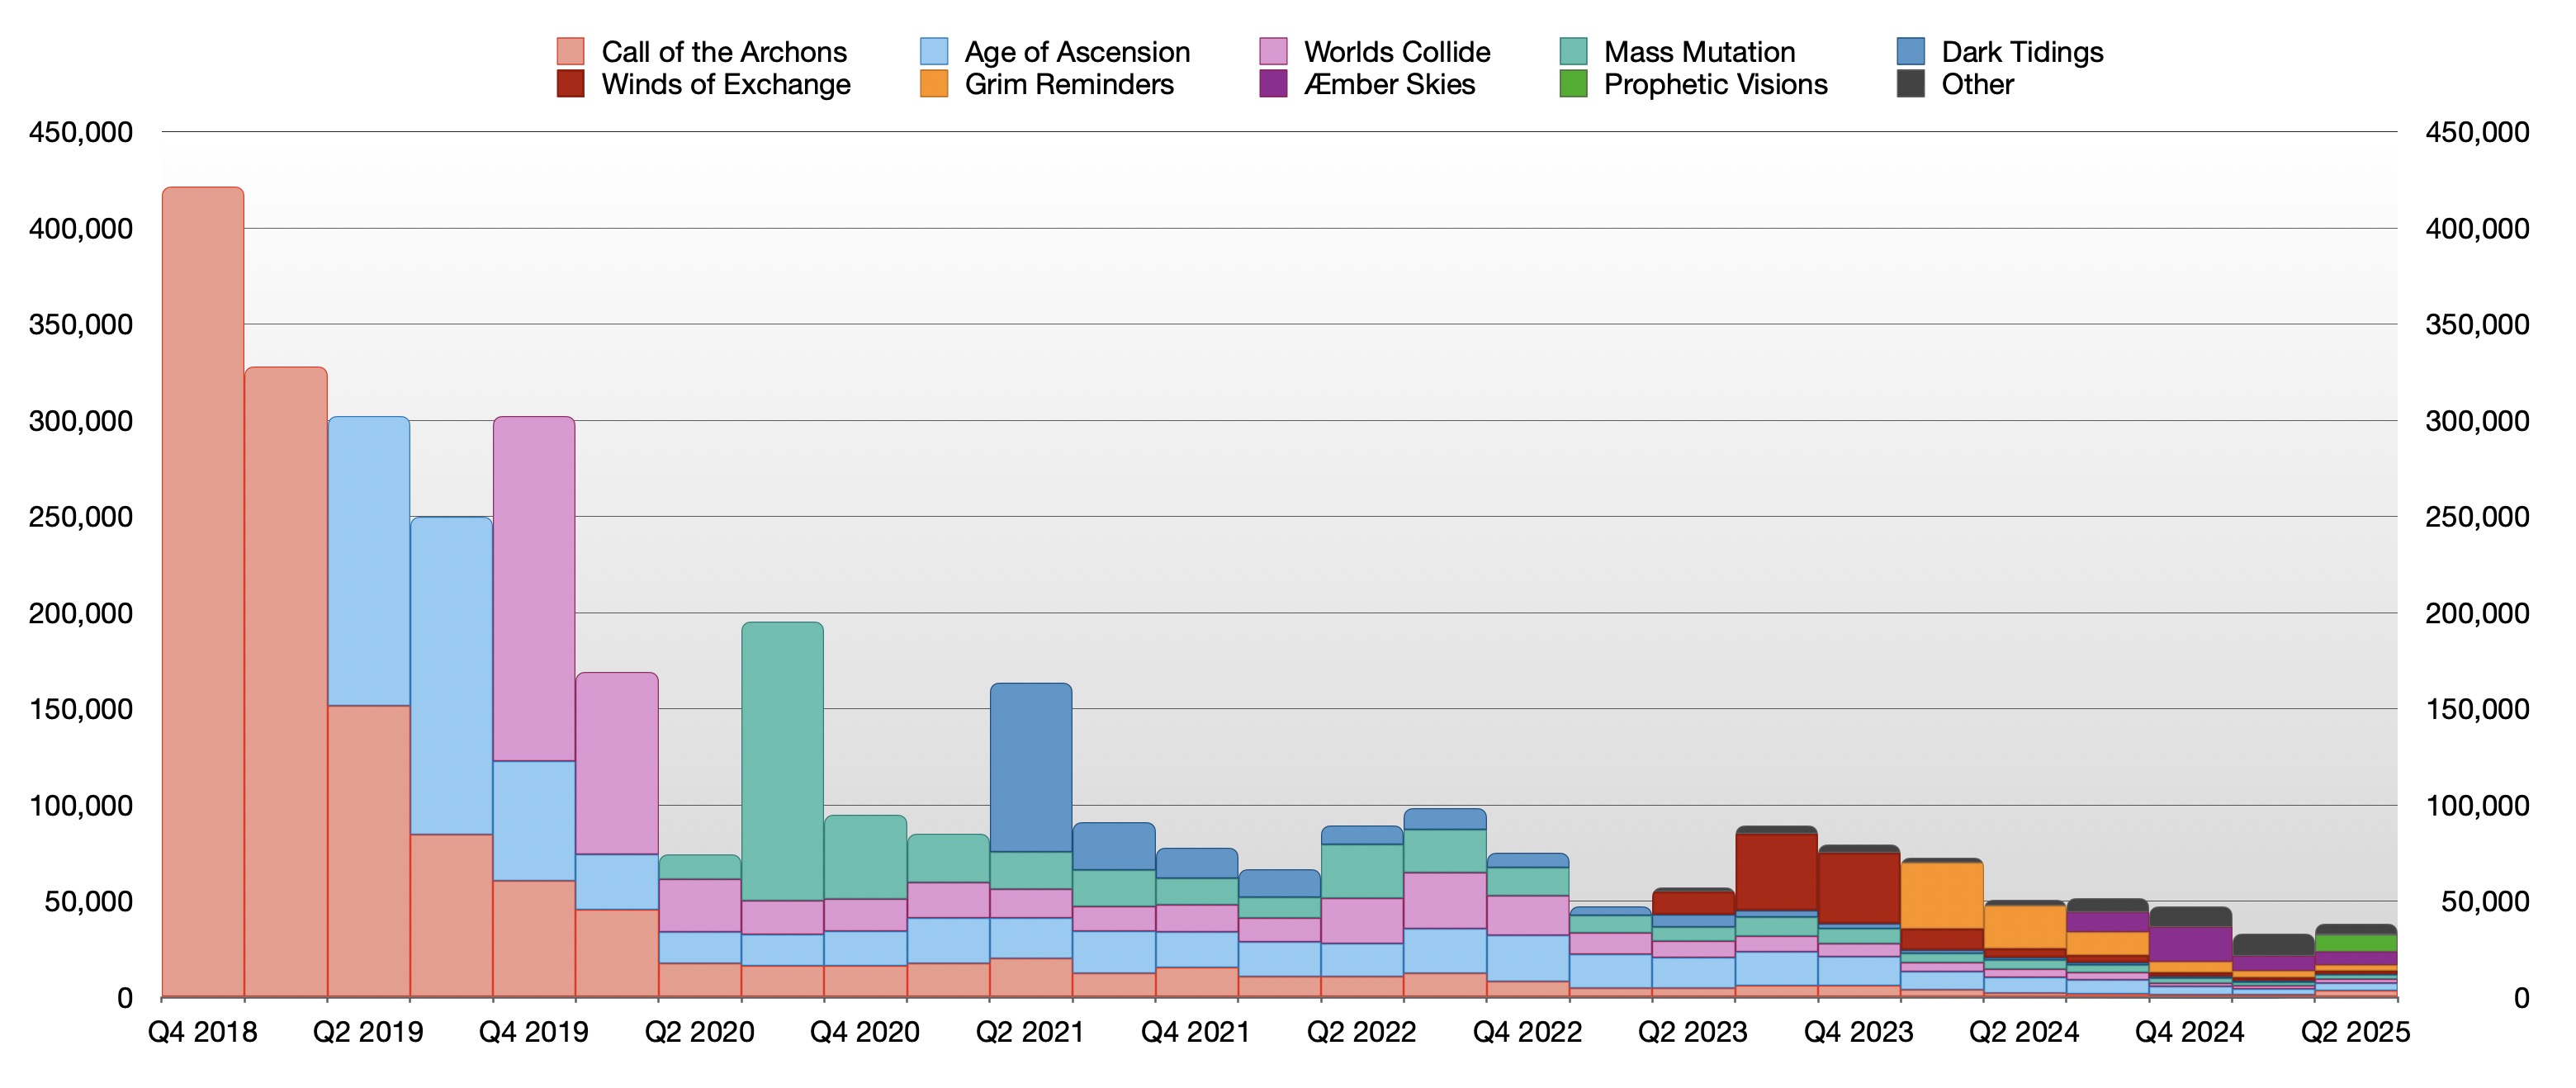Click the Æmber Skies legend swatch
Viewport: 2576px width, 1088px height.
tap(1273, 84)
